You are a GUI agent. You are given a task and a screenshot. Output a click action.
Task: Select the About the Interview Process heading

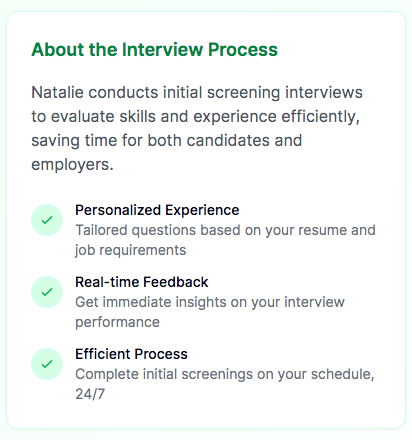pos(154,50)
